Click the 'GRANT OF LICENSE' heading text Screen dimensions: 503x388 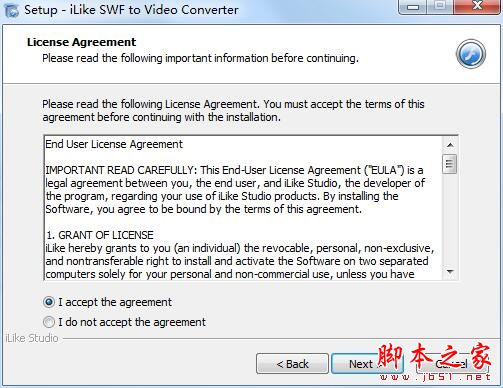pyautogui.click(x=106, y=235)
